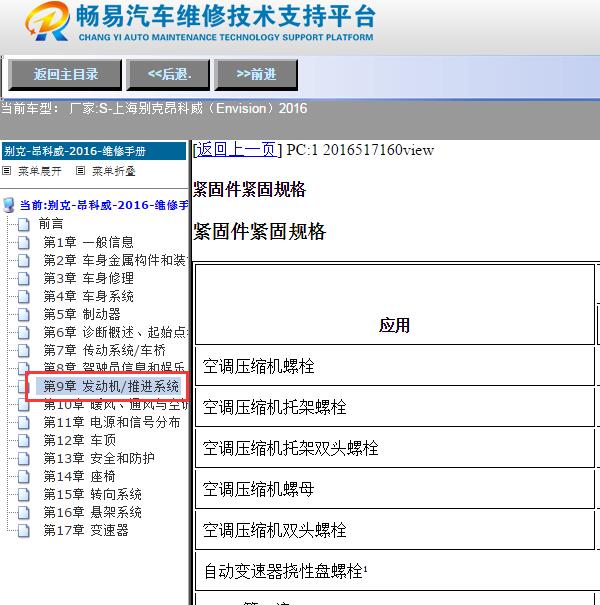Viewport: 600px width, 605px height.
Task: Click the page icon beside 第12章
Action: point(24,440)
